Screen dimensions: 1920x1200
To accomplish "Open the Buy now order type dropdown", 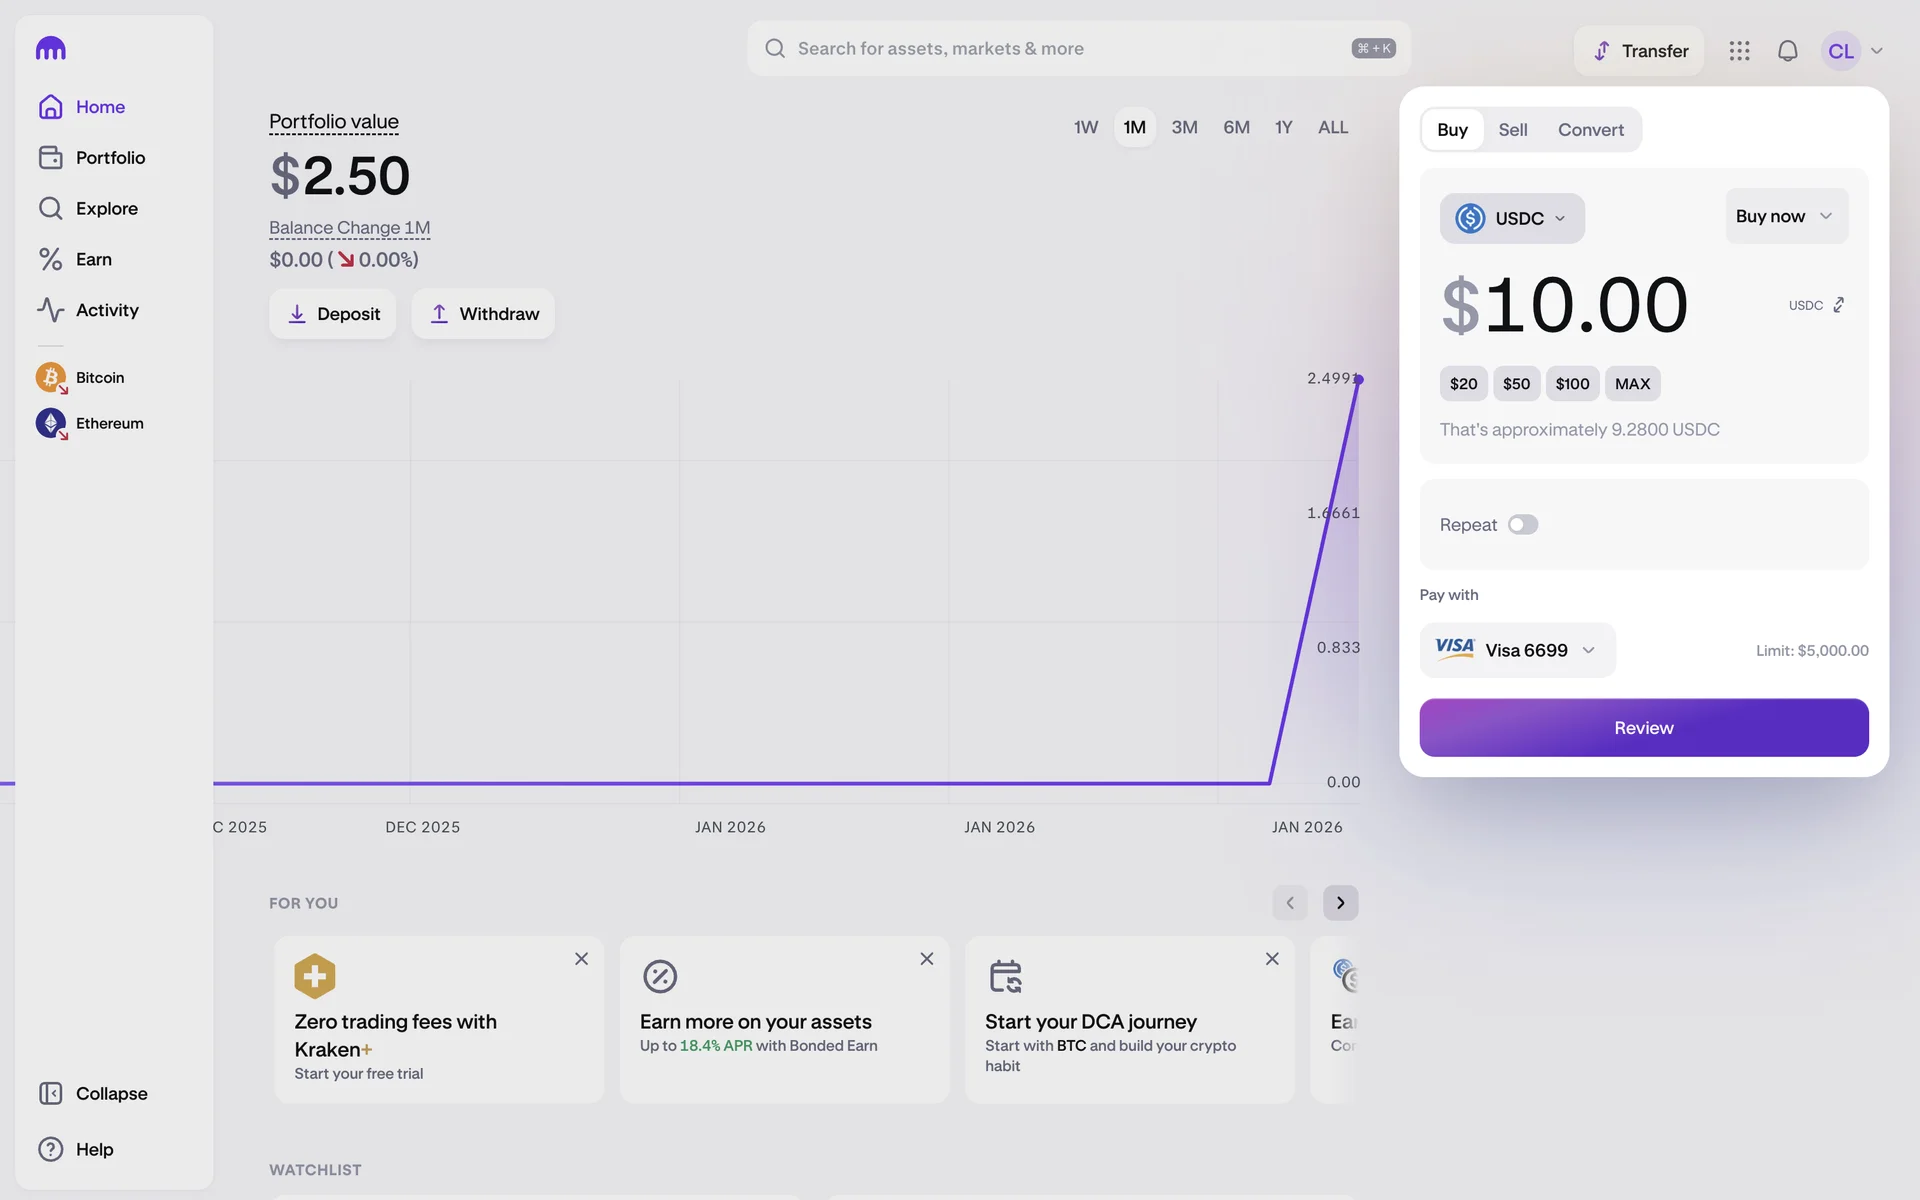I will 1785,216.
